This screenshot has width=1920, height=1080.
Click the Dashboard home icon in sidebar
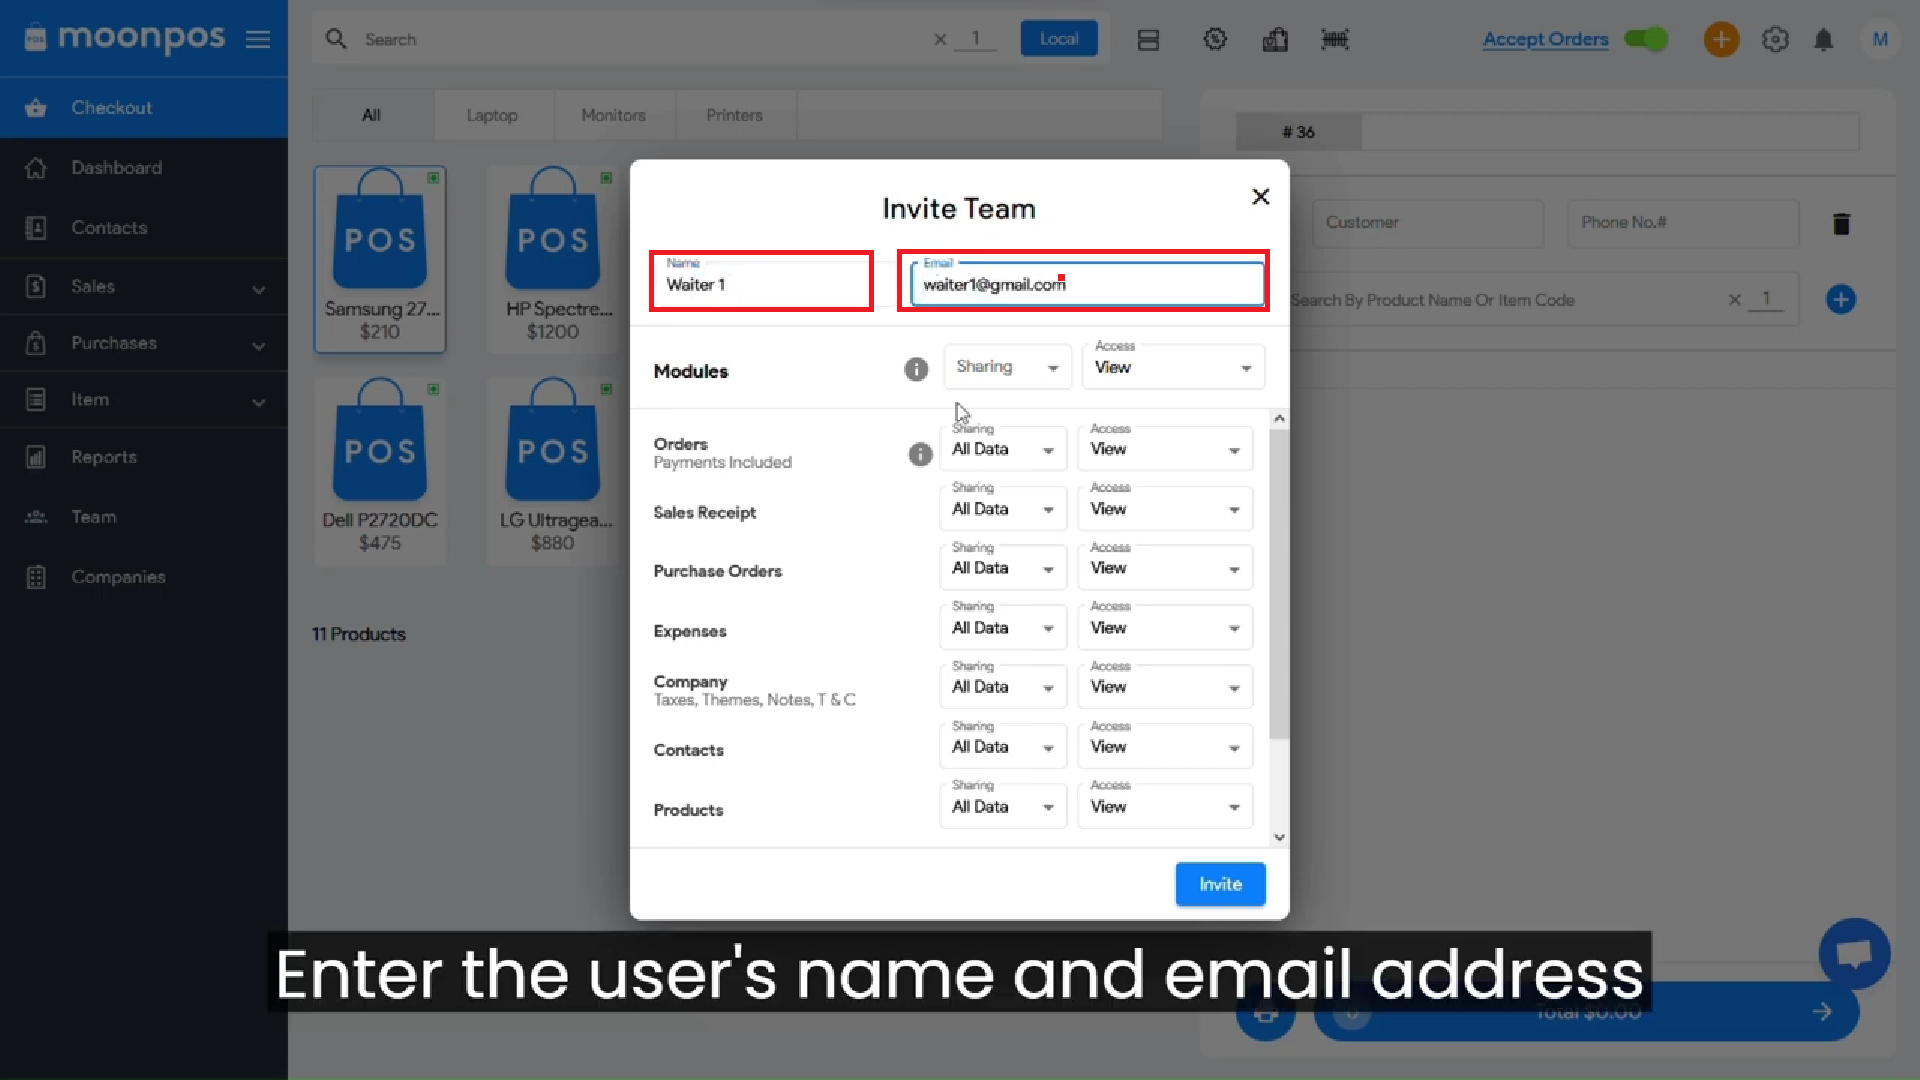pos(36,167)
